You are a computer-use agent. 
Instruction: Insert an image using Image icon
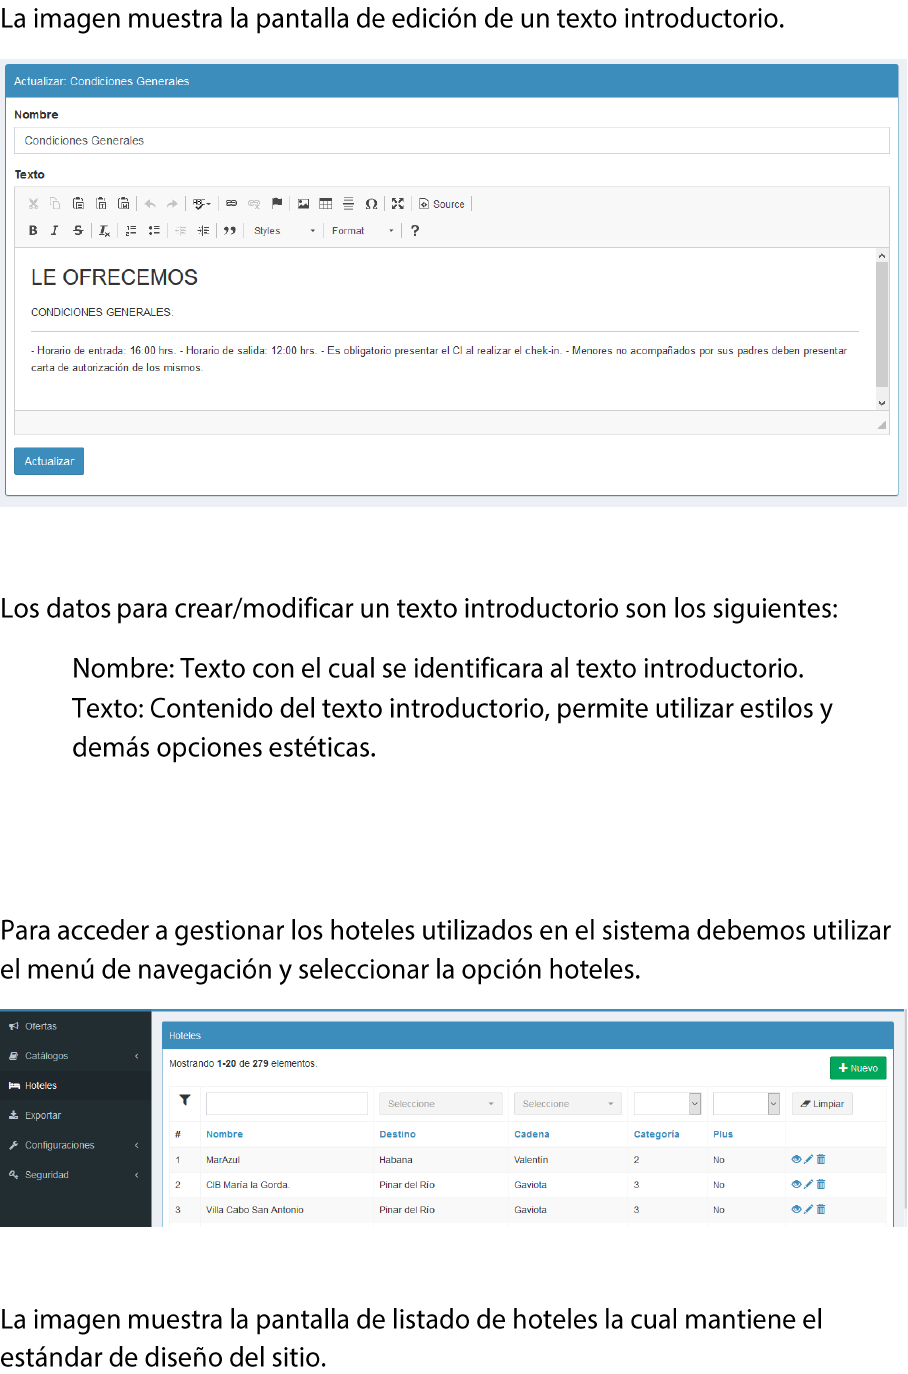click(x=303, y=204)
